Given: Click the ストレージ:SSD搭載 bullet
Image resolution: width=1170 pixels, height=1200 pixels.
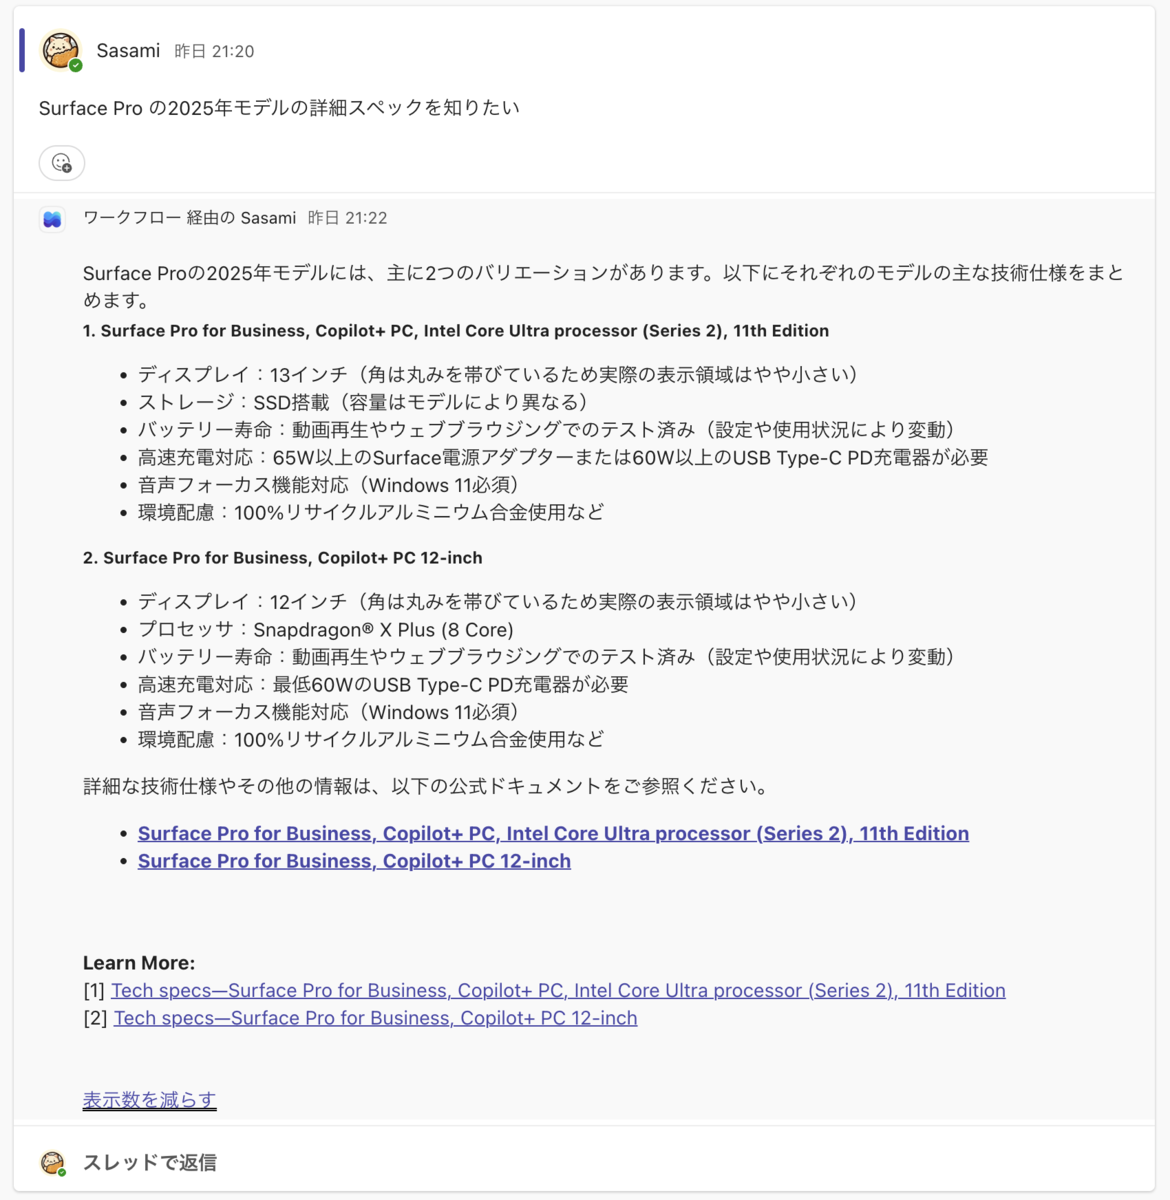Looking at the screenshot, I should [x=363, y=402].
